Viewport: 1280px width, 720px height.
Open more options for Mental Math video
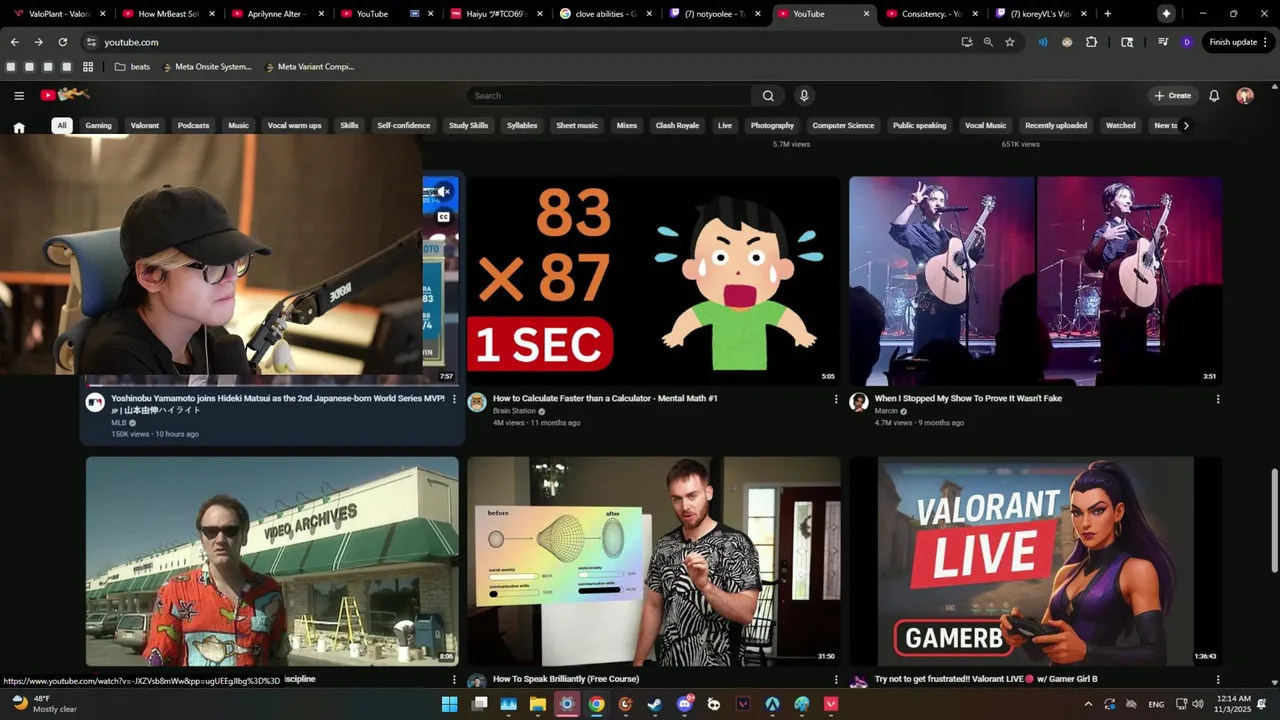[836, 399]
